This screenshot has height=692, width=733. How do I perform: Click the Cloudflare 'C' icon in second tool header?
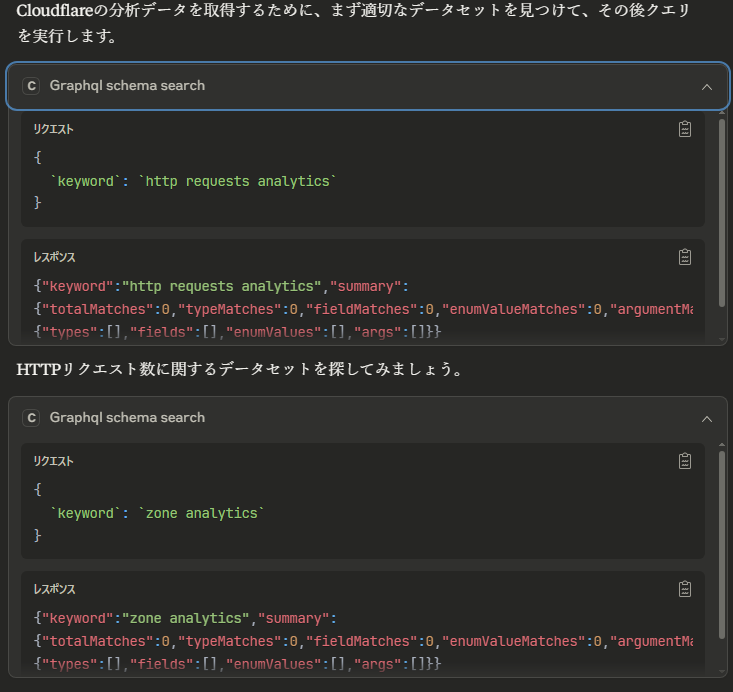point(31,418)
